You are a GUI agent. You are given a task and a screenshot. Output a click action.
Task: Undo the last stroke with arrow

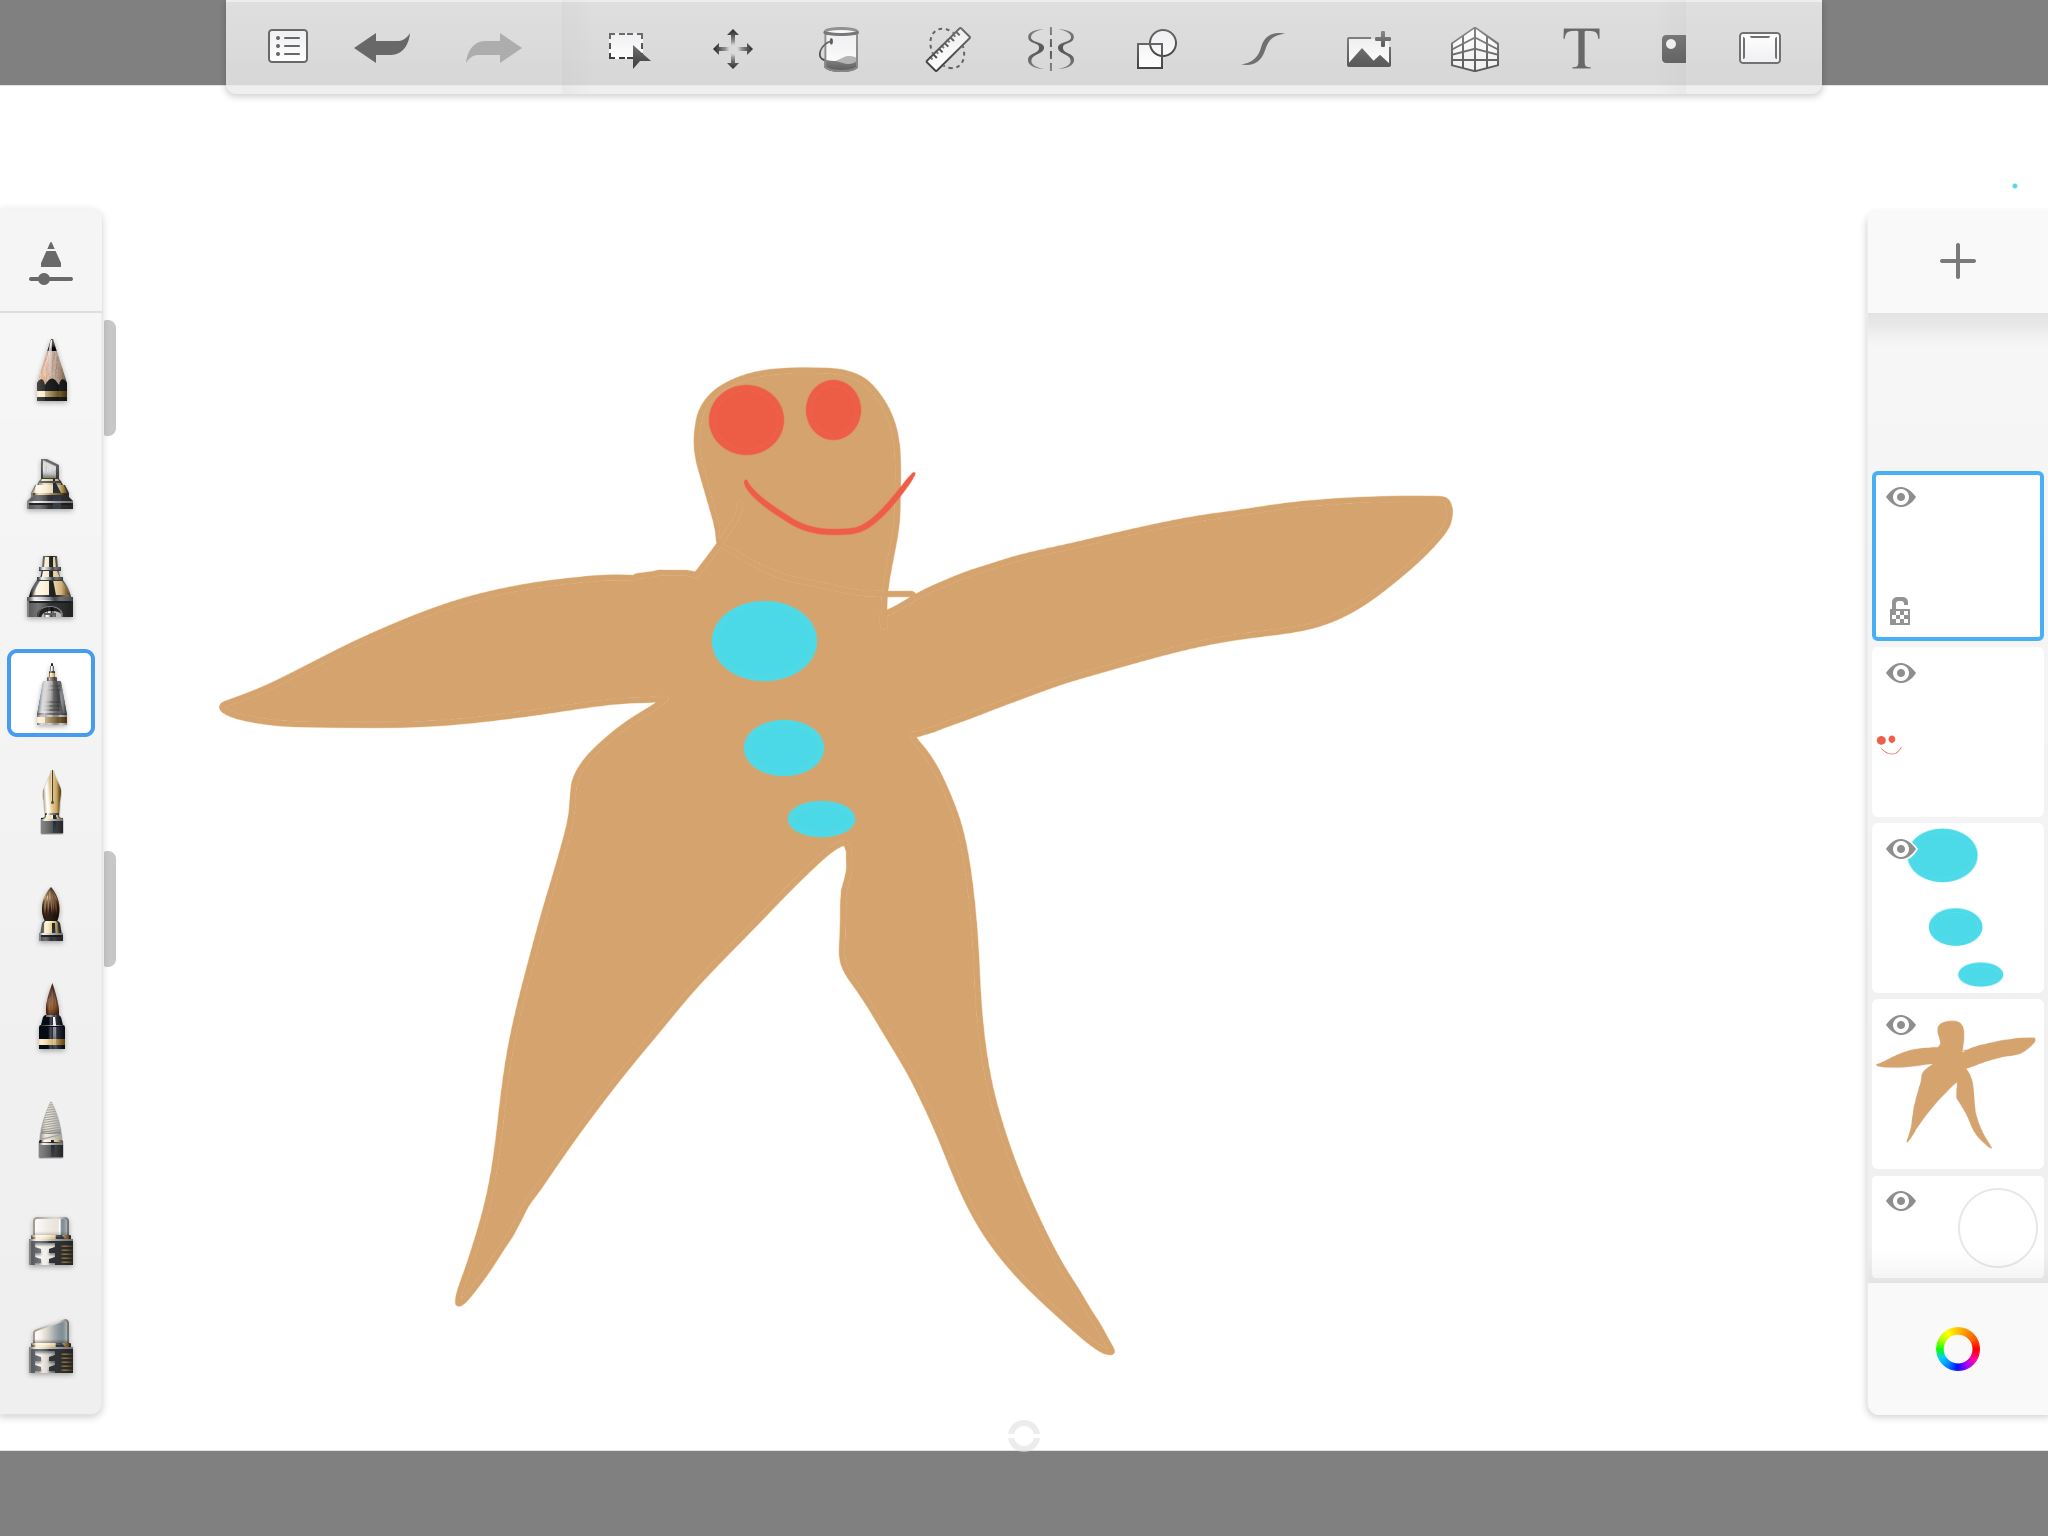(382, 47)
